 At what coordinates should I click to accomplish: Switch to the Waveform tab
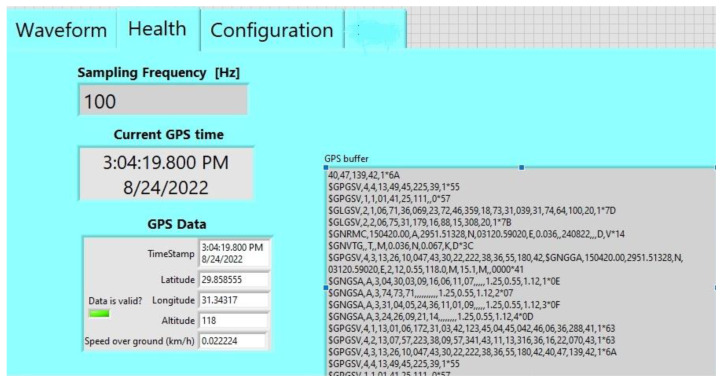pos(61,29)
